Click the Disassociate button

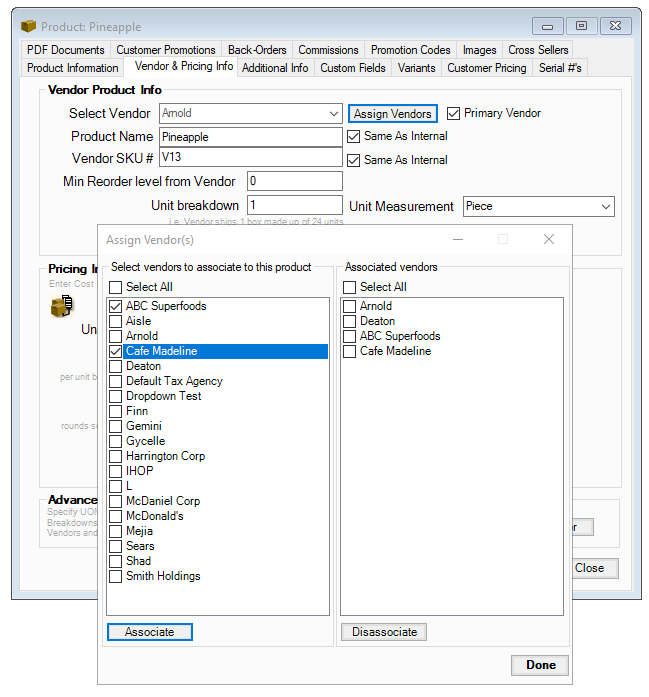[384, 632]
